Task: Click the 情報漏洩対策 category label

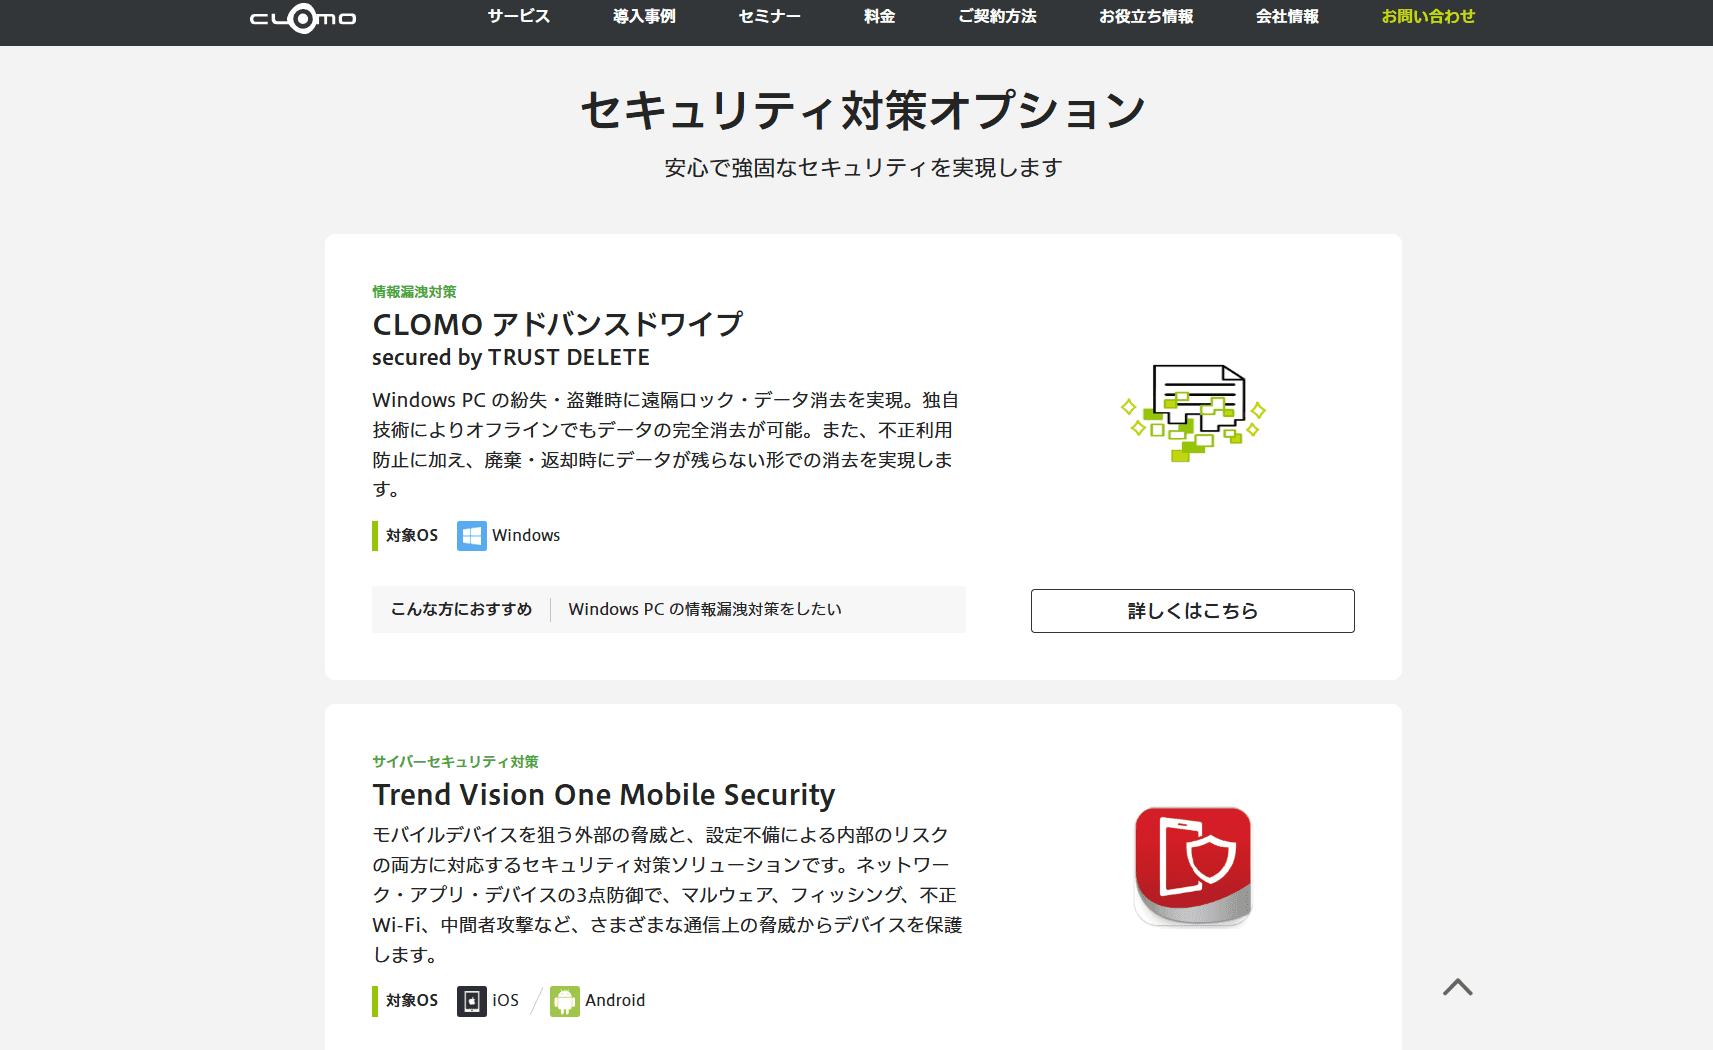Action: pos(415,292)
